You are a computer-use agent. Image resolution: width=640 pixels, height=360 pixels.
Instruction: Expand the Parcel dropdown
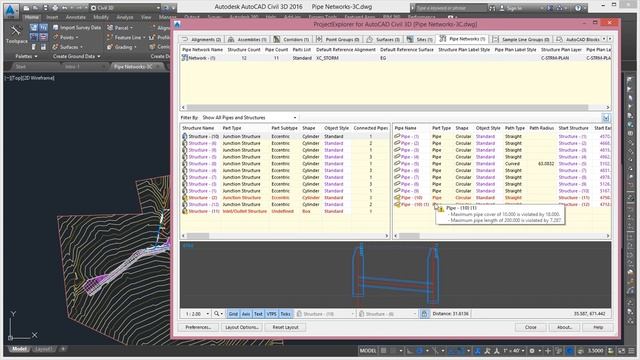[120, 28]
